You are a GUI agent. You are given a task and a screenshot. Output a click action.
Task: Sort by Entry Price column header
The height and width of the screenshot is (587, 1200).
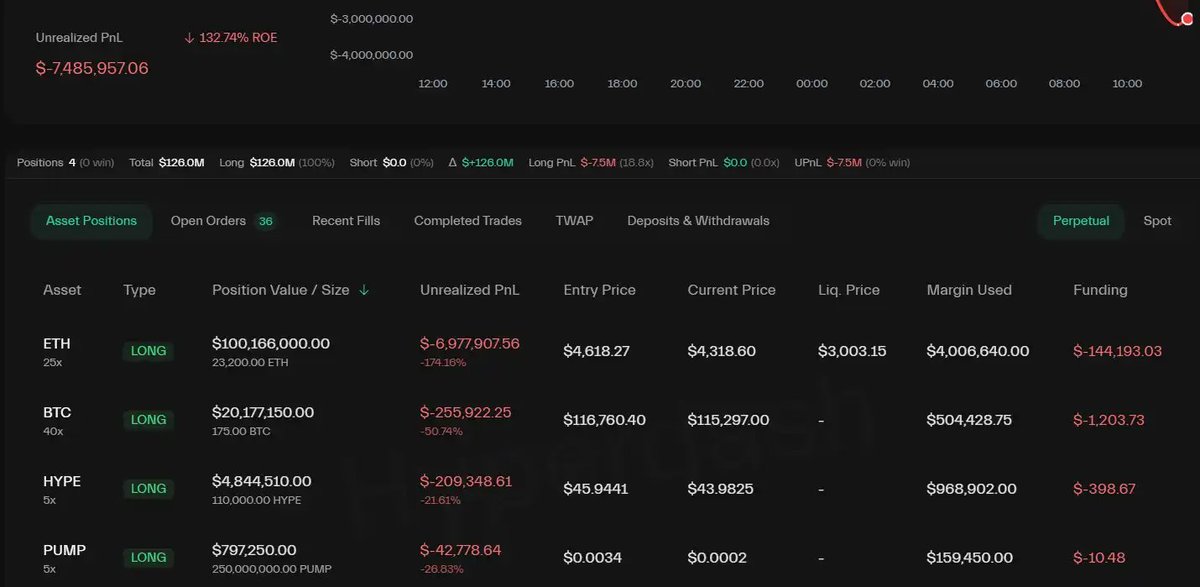[x=599, y=290]
